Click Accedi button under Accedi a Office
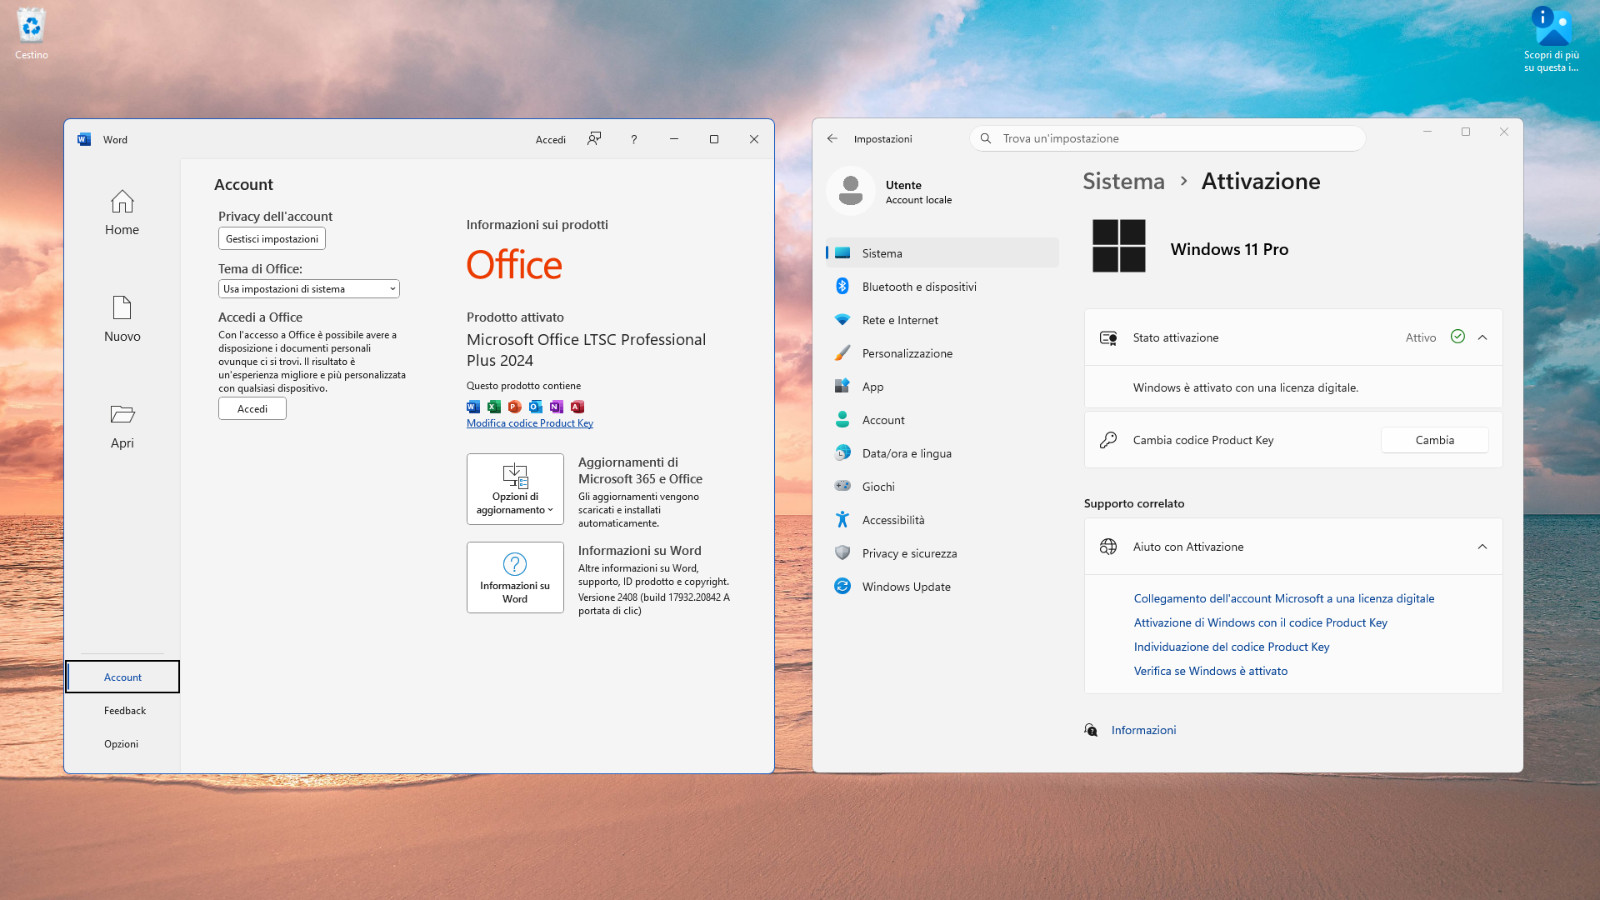The height and width of the screenshot is (900, 1600). pyautogui.click(x=252, y=409)
